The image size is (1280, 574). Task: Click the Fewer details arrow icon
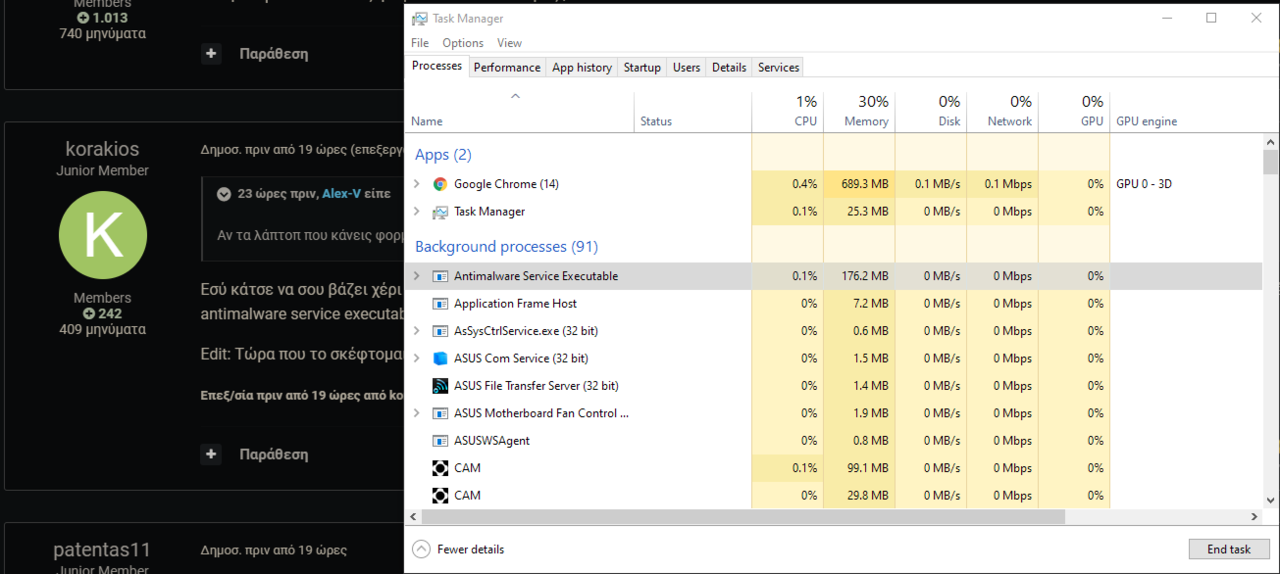pyautogui.click(x=421, y=549)
